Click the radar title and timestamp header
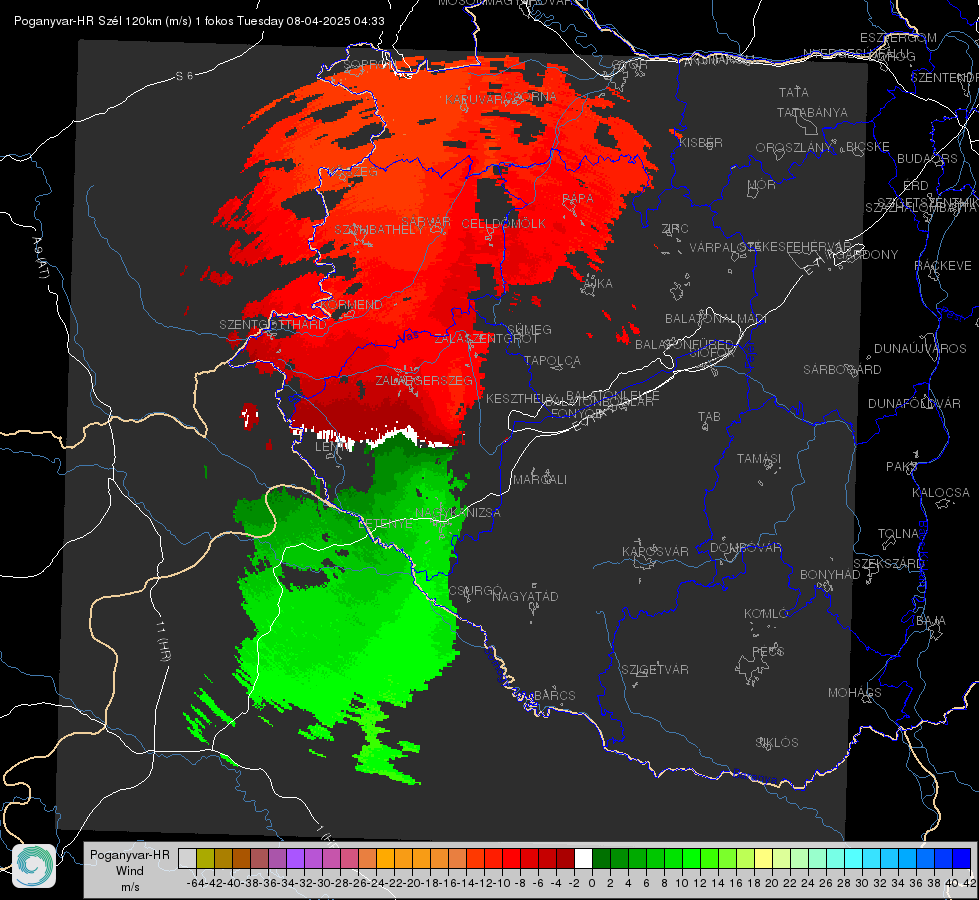The height and width of the screenshot is (900, 979). (x=199, y=21)
